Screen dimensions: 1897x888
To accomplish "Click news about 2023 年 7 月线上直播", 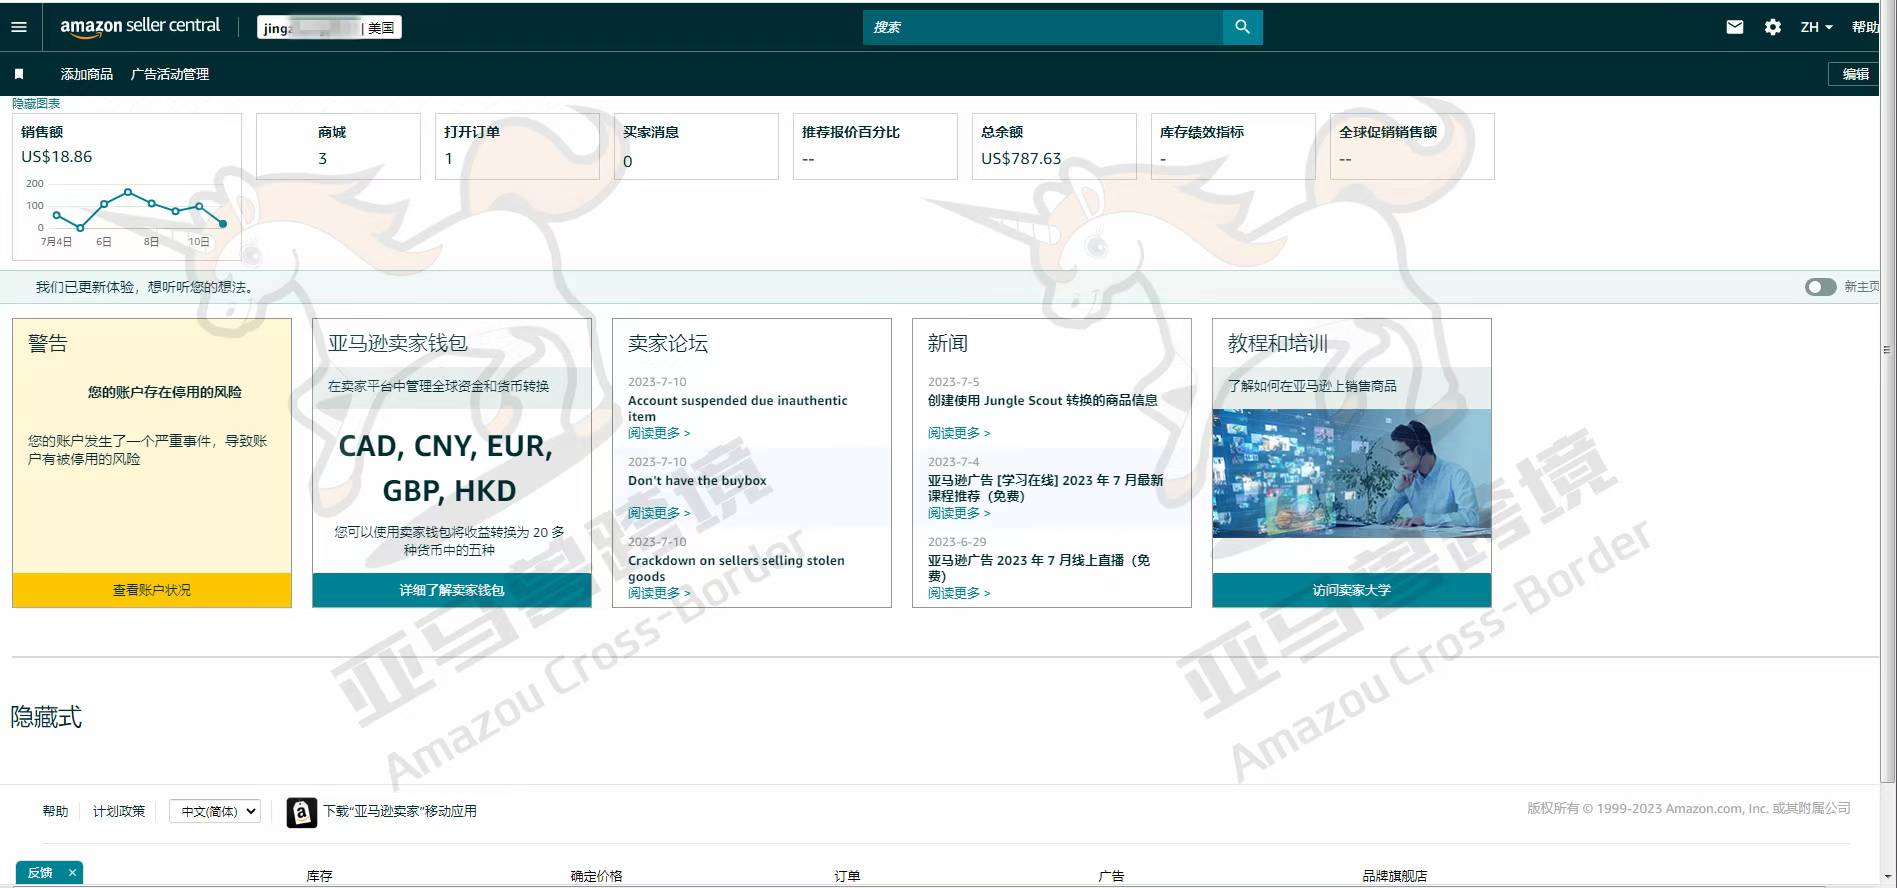I will tap(1039, 568).
